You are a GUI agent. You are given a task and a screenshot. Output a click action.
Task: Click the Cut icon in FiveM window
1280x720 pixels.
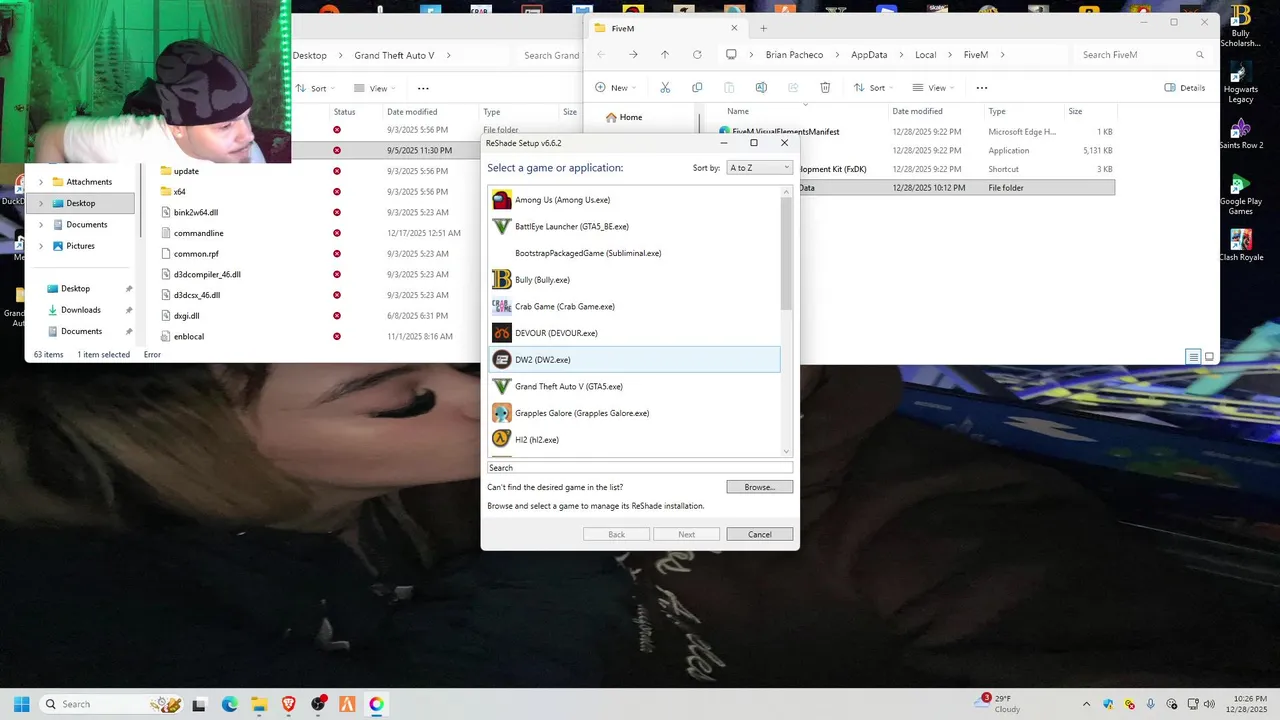[x=665, y=88]
